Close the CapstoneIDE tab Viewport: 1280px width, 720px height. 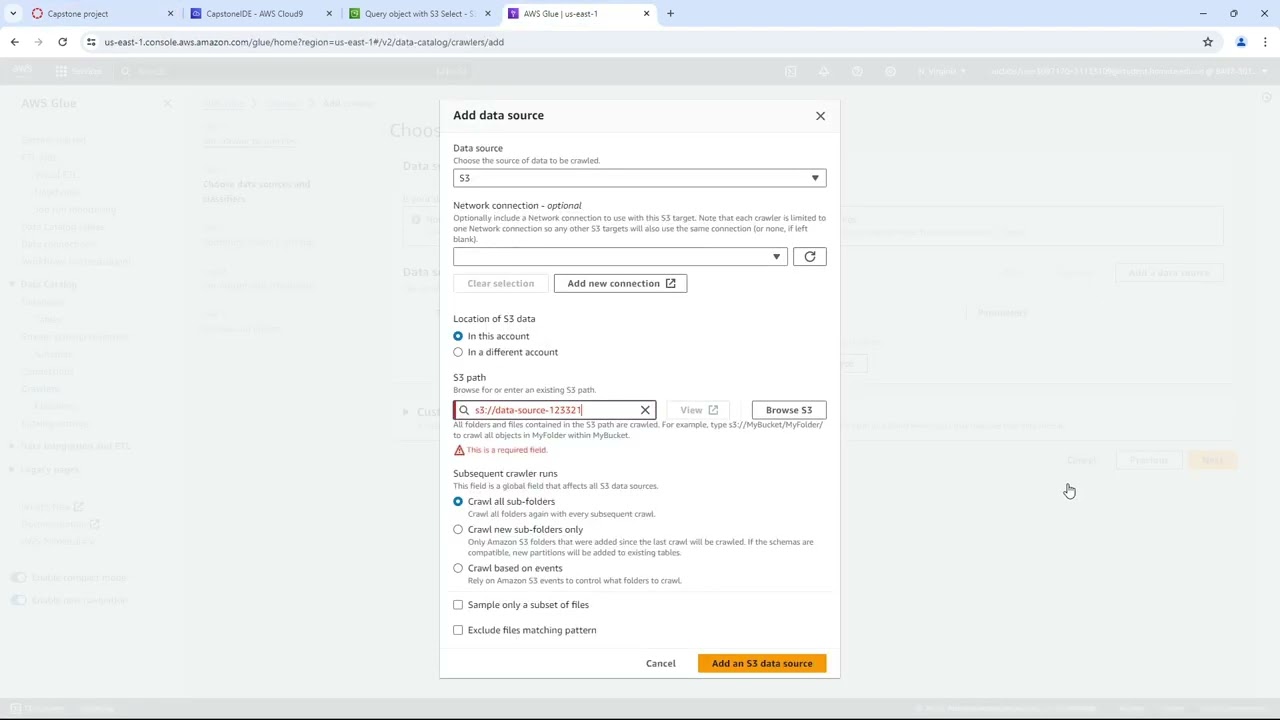328,14
